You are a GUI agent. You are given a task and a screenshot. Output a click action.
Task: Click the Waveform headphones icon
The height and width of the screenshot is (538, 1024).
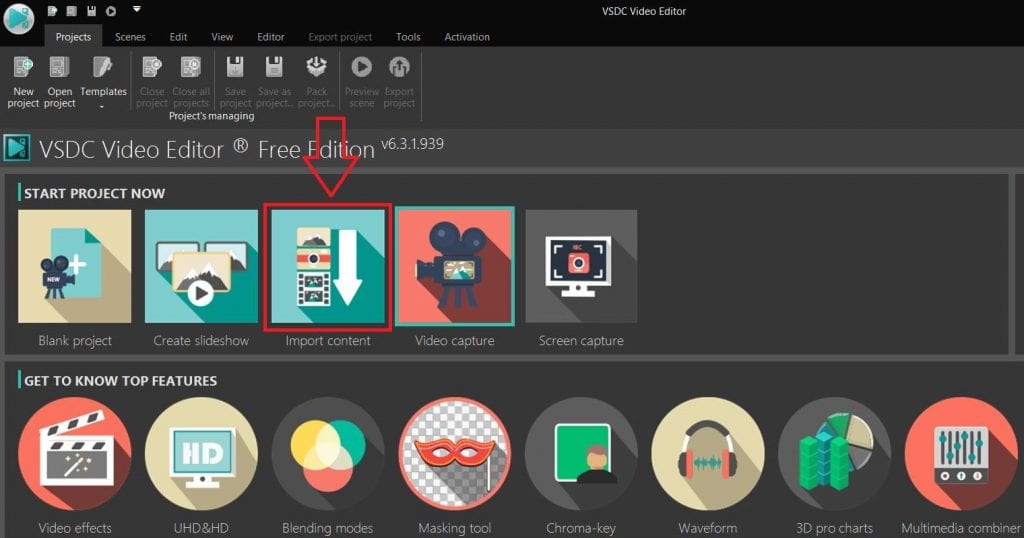[x=707, y=454]
